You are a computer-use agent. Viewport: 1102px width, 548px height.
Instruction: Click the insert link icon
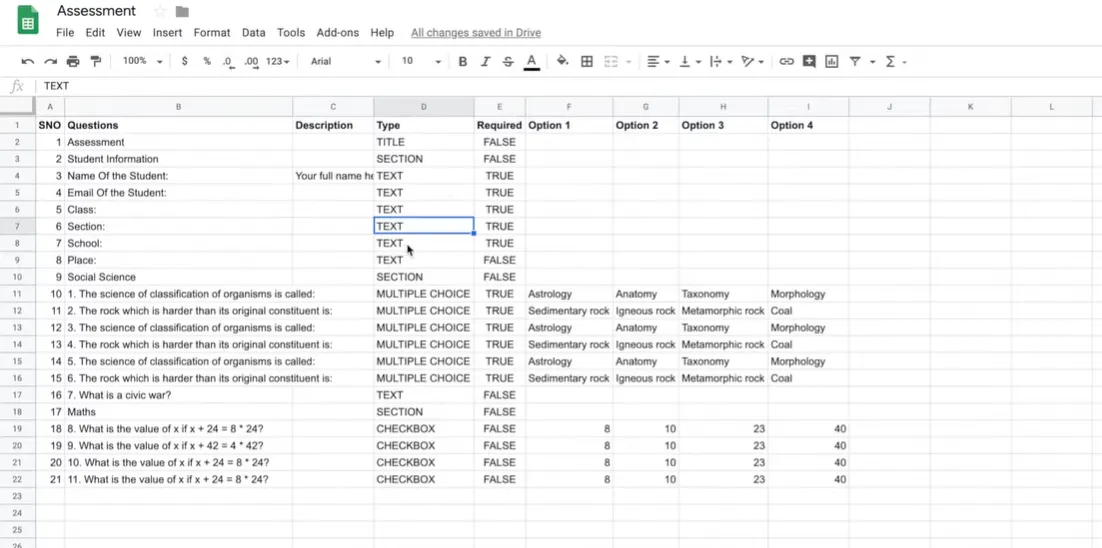pyautogui.click(x=786, y=62)
